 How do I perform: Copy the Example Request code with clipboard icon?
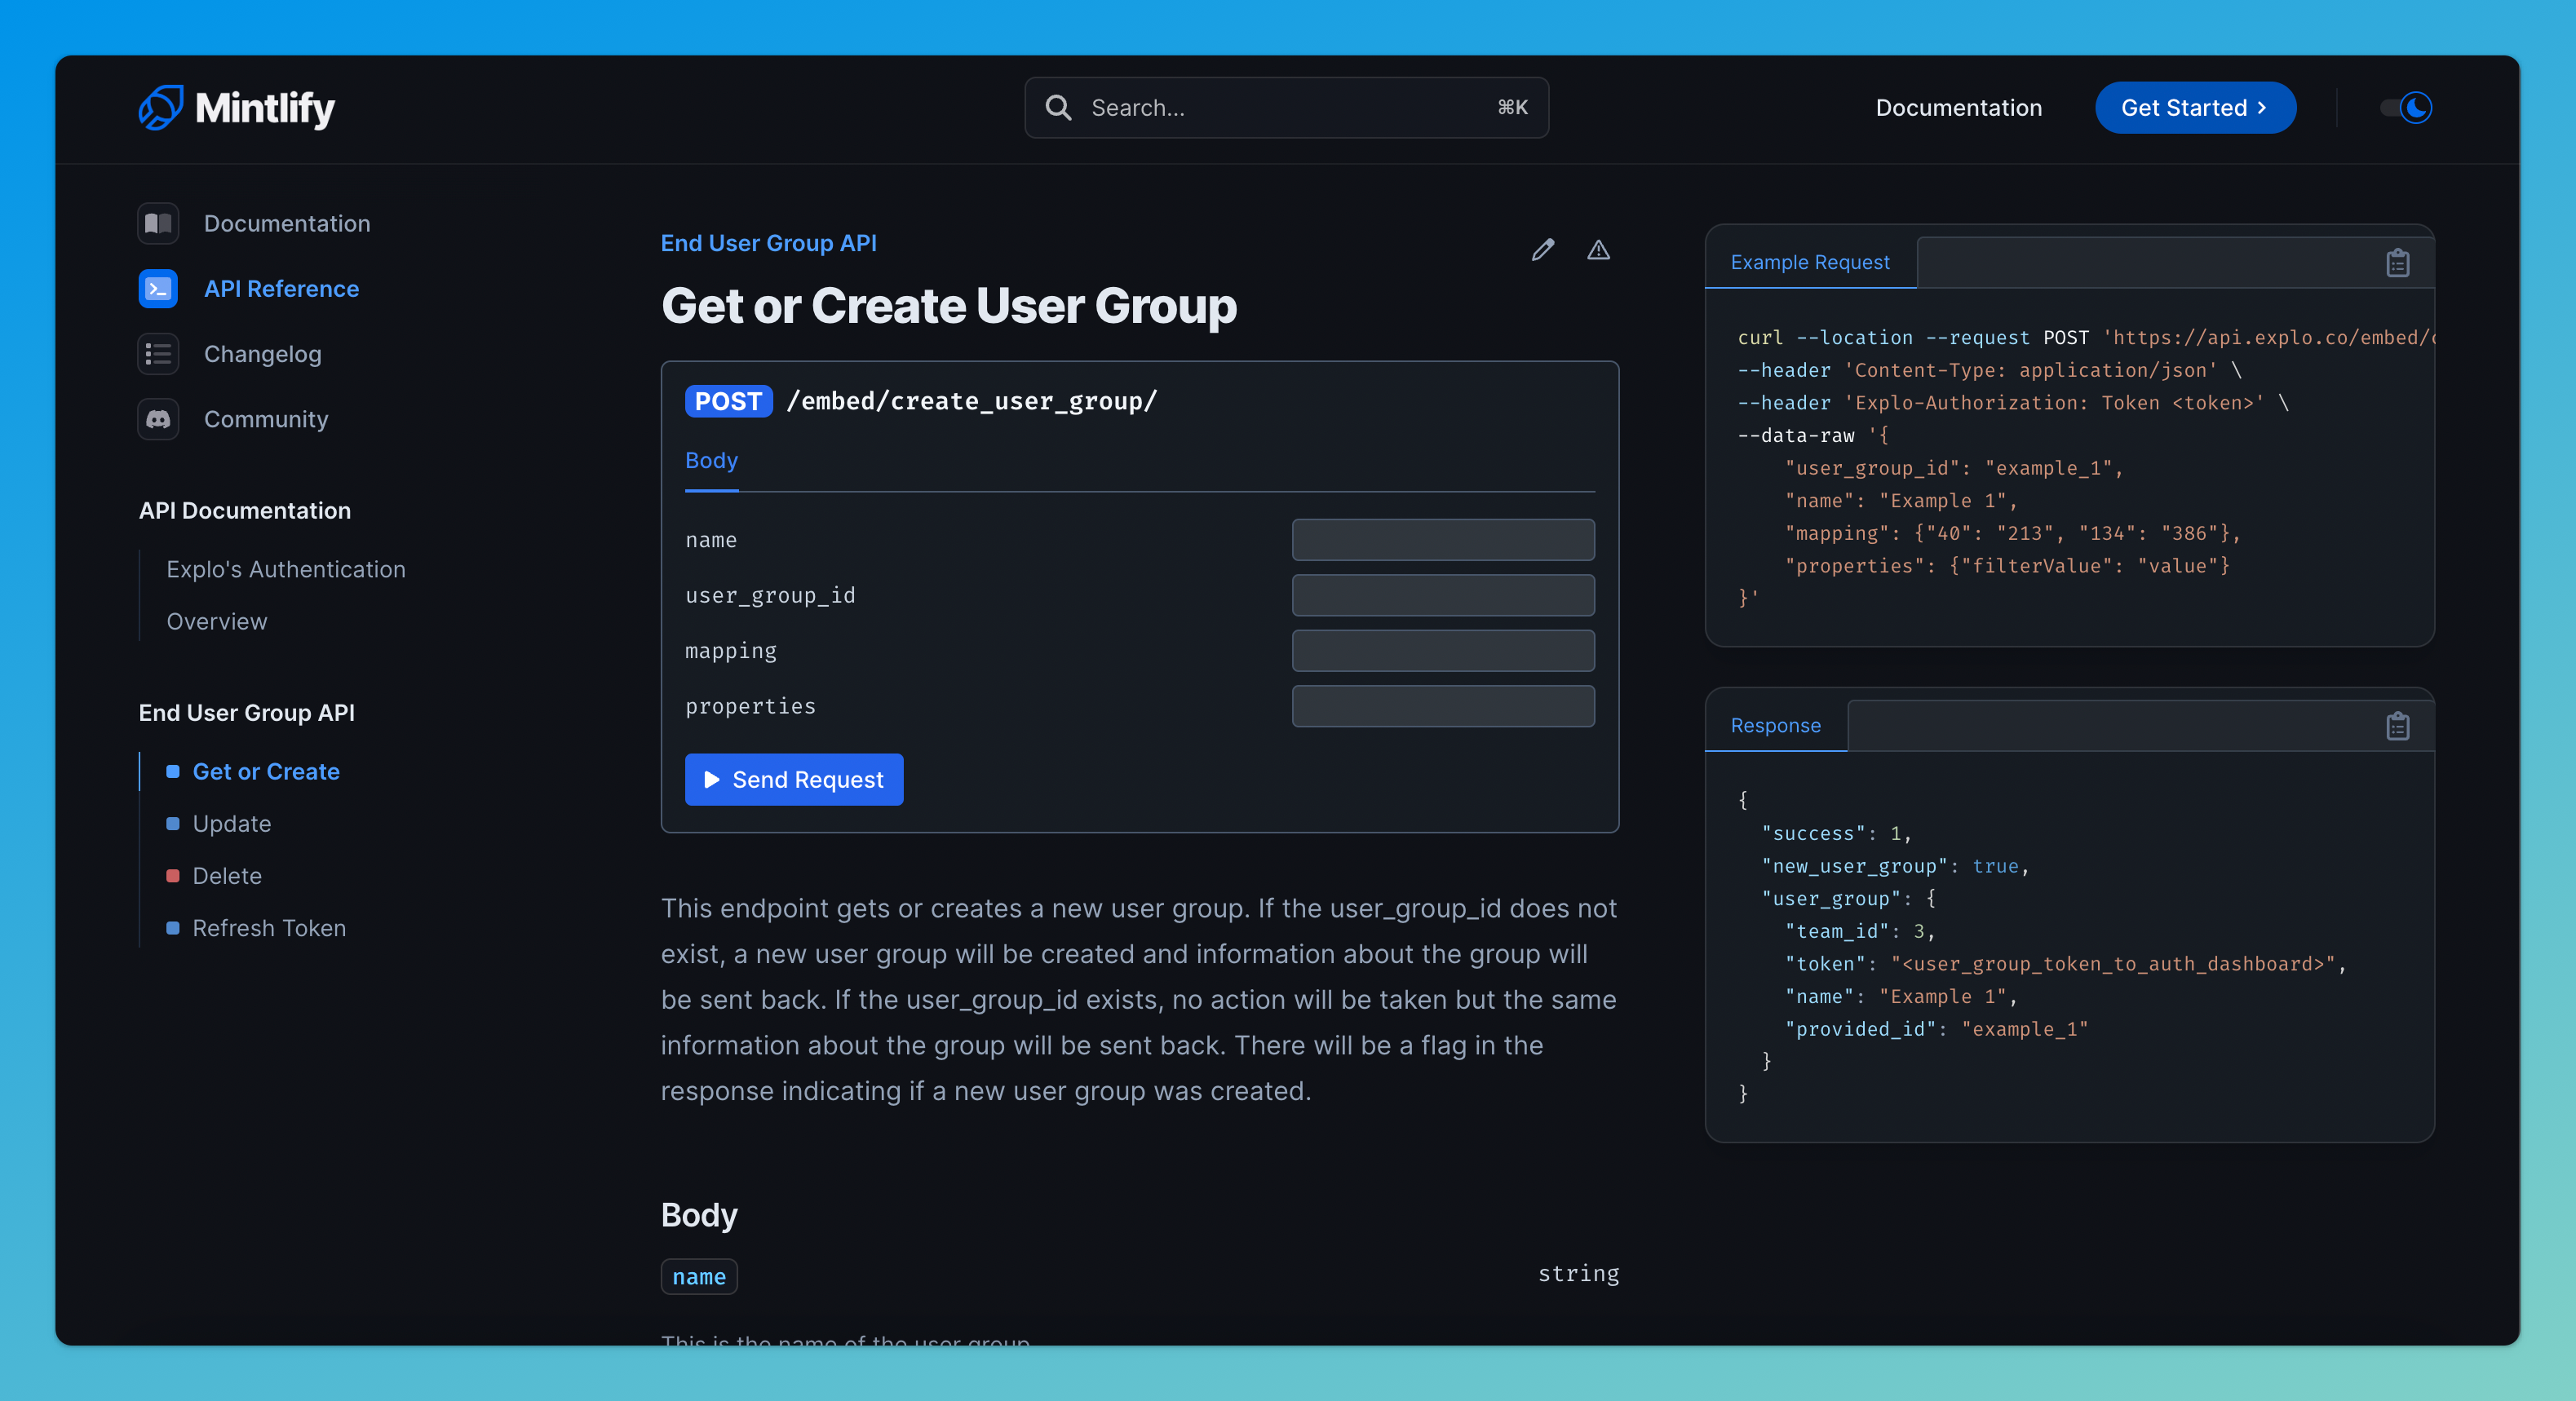pyautogui.click(x=2397, y=262)
